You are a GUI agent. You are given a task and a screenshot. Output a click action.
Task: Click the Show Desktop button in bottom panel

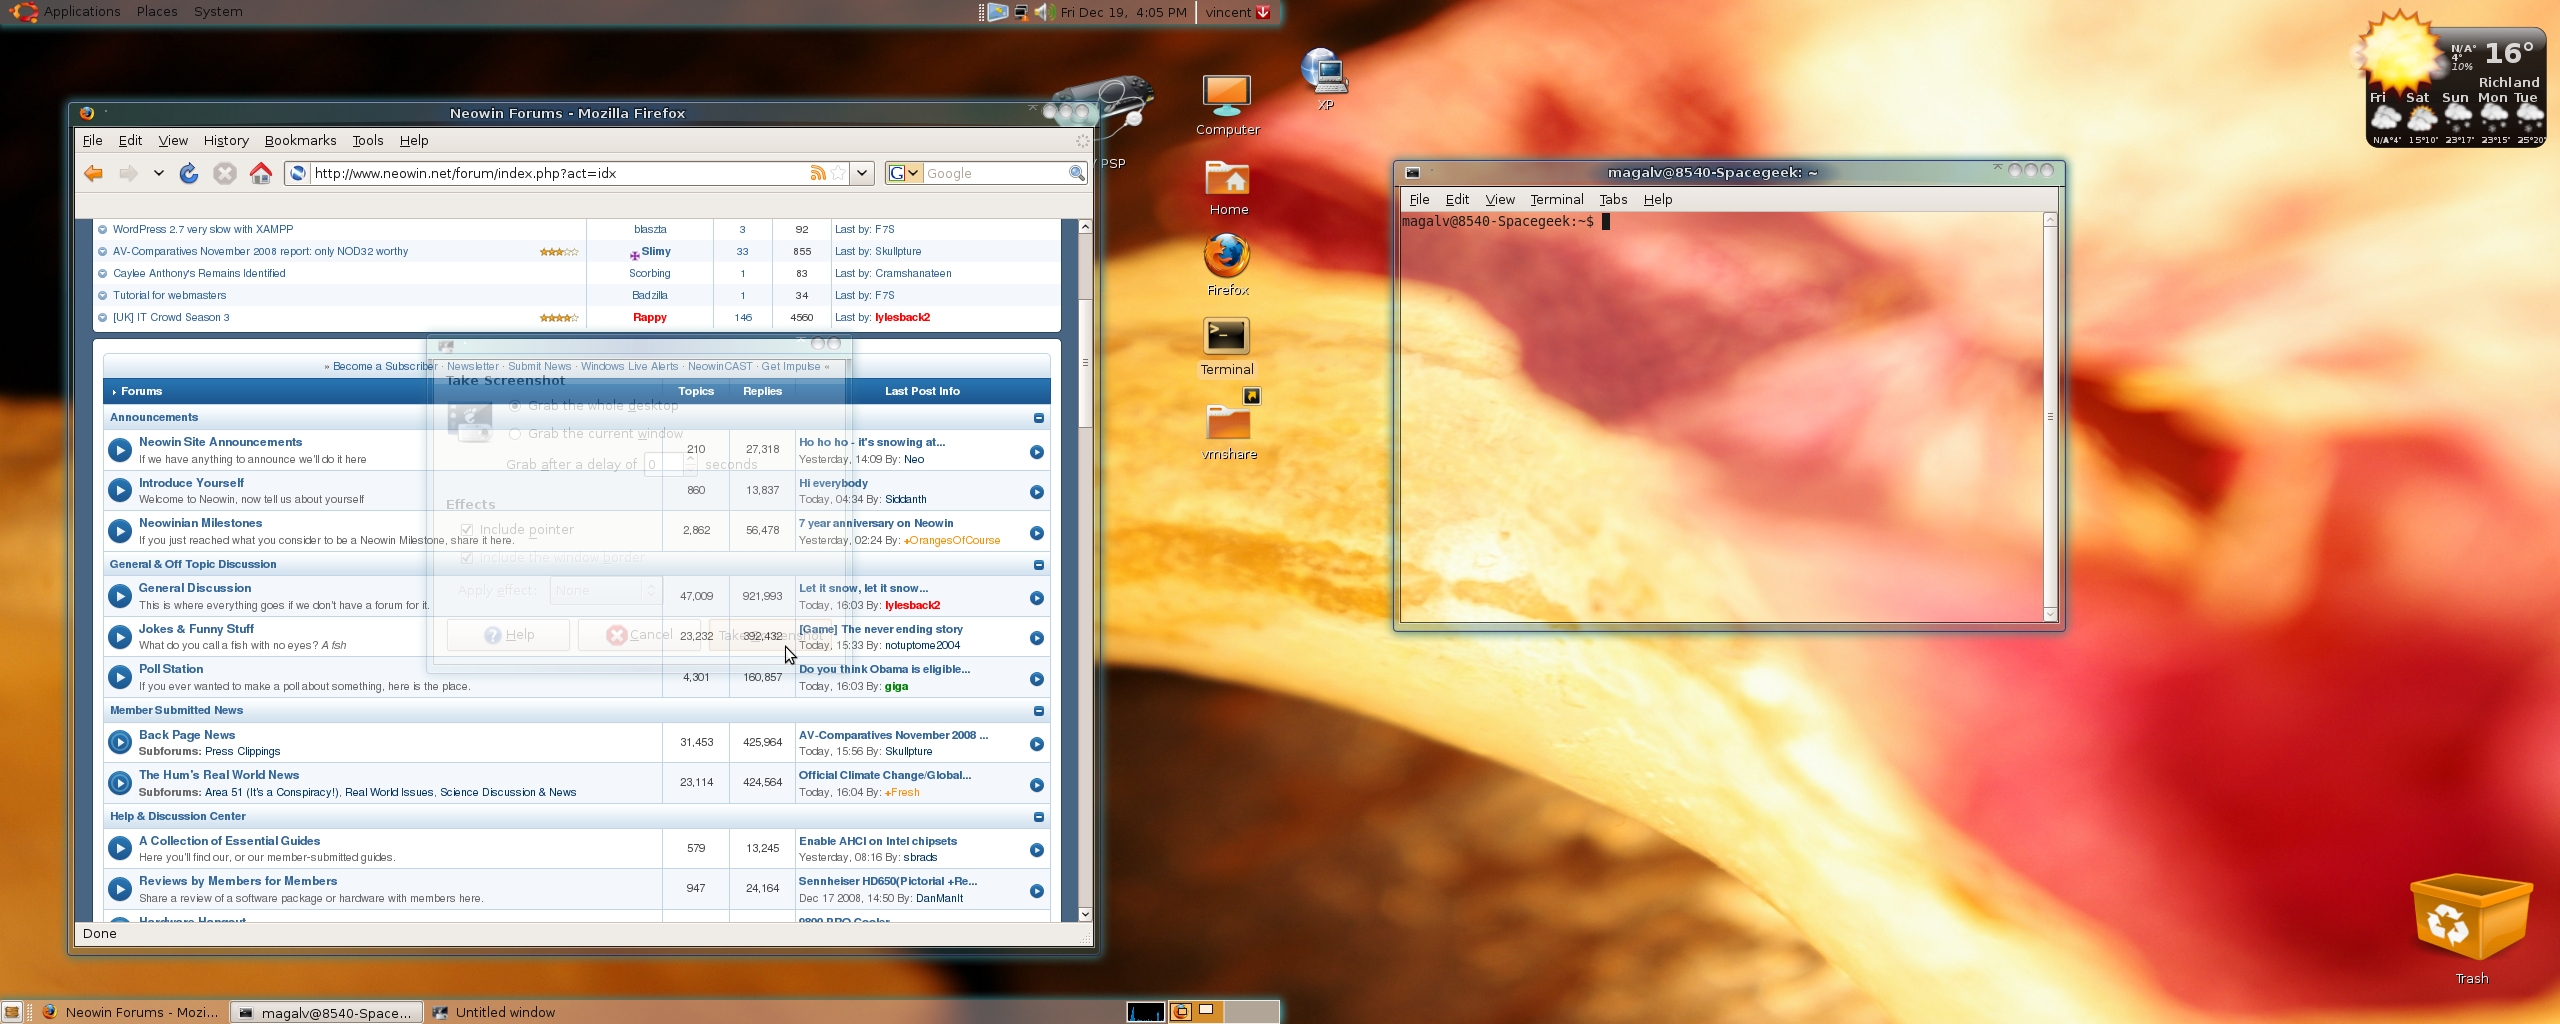tap(12, 1012)
